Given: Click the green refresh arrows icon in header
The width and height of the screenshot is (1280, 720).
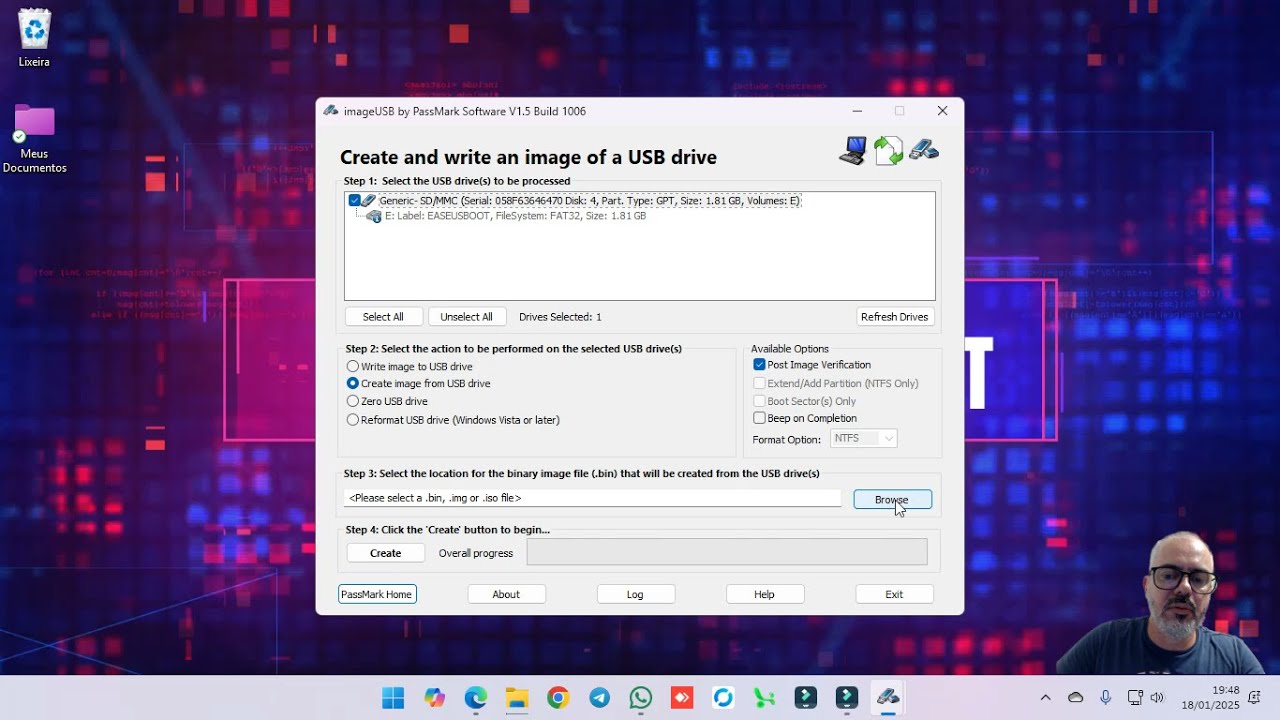Looking at the screenshot, I should point(888,151).
